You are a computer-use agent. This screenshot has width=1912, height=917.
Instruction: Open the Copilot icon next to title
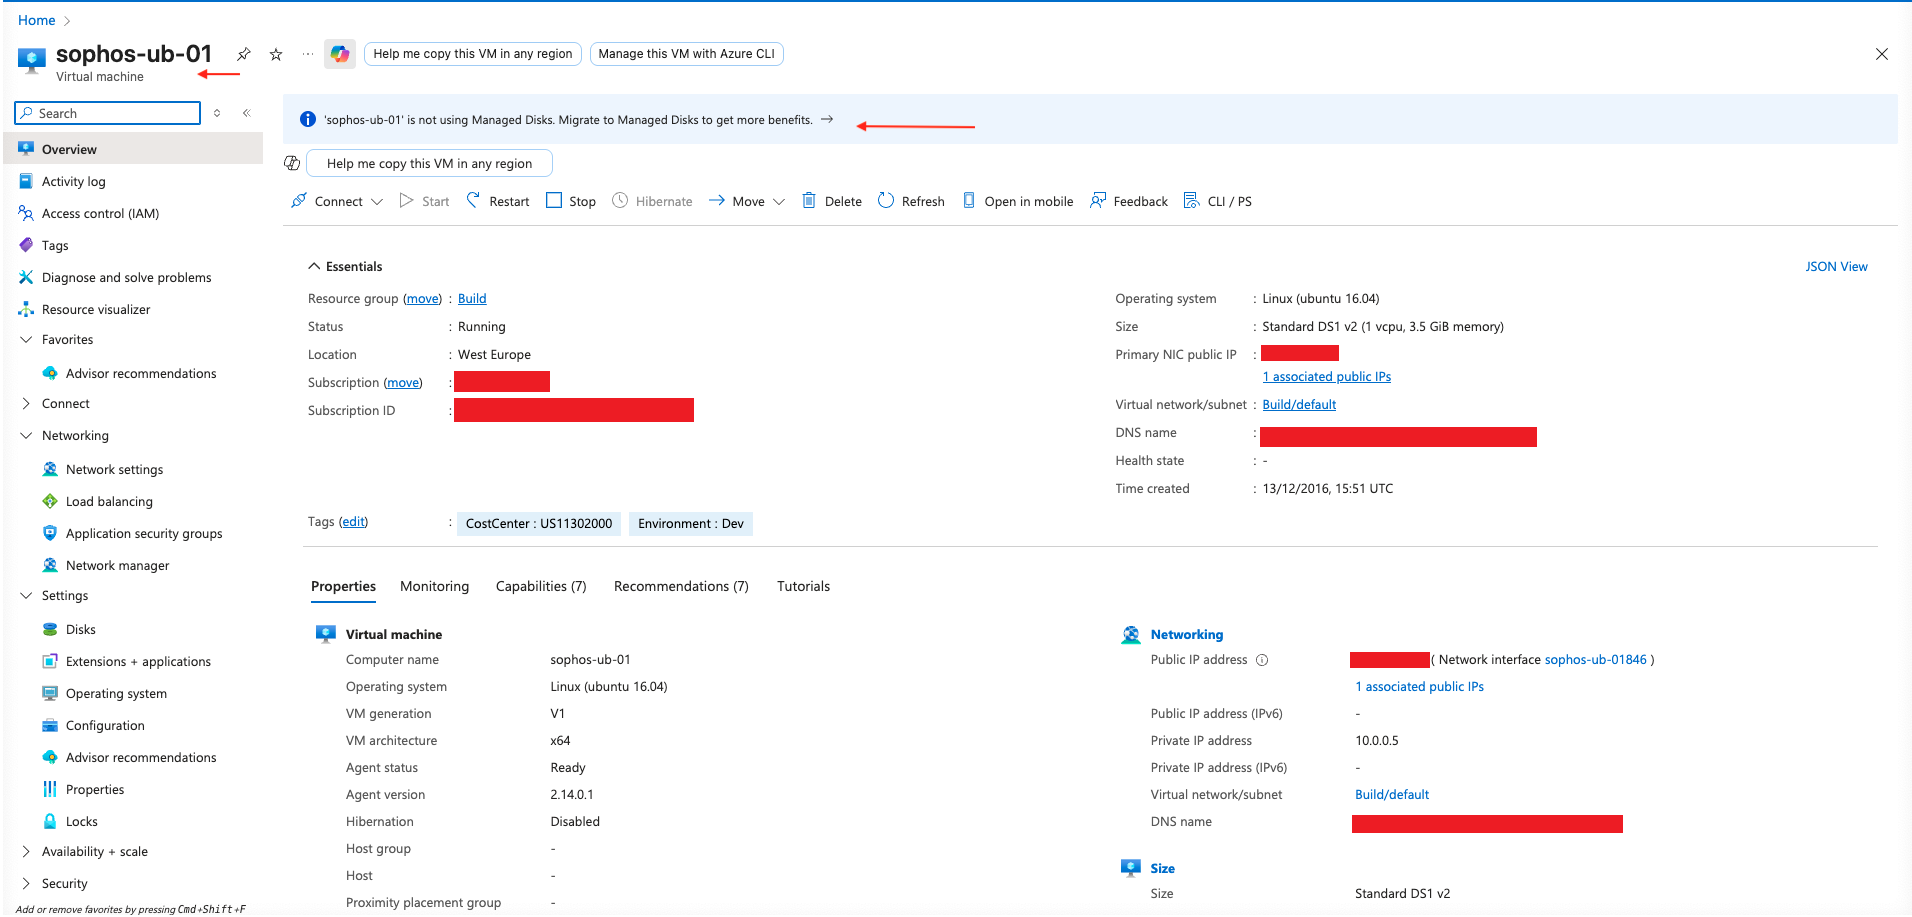340,54
